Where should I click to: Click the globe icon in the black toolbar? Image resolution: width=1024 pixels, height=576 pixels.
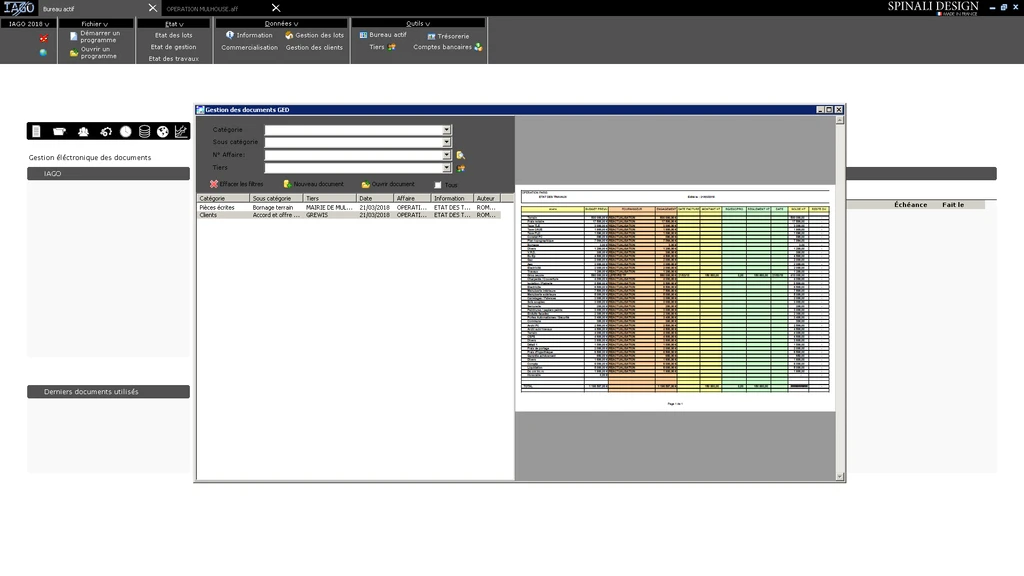163,131
